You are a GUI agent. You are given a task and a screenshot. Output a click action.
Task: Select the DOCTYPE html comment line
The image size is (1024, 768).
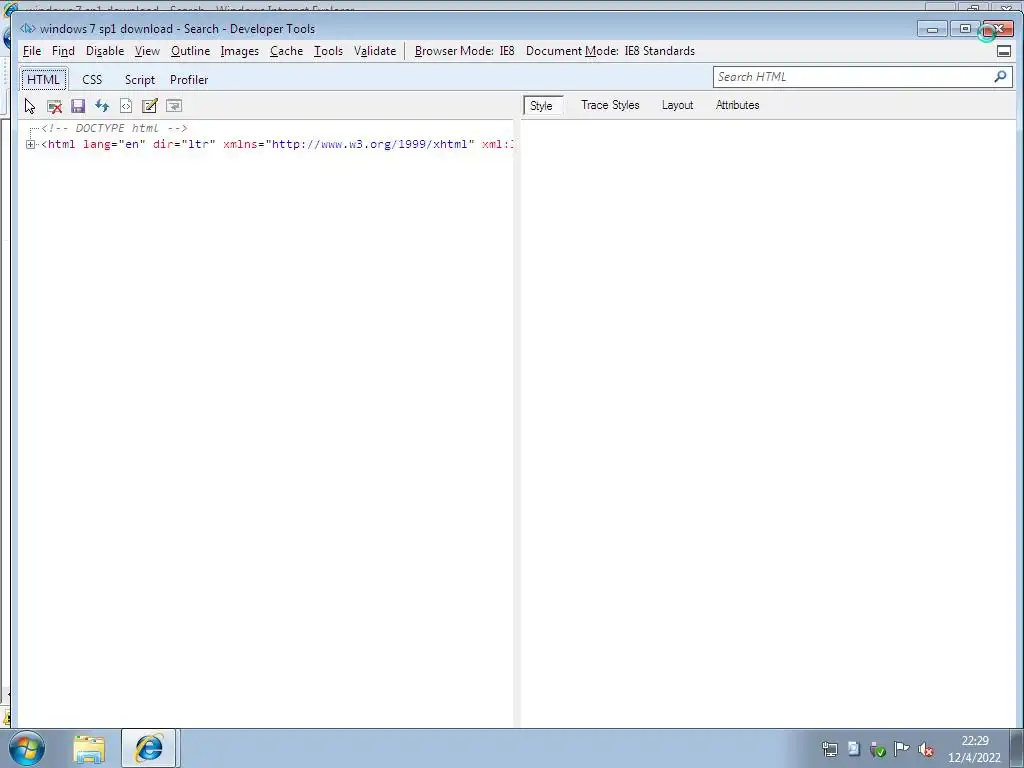coord(114,129)
